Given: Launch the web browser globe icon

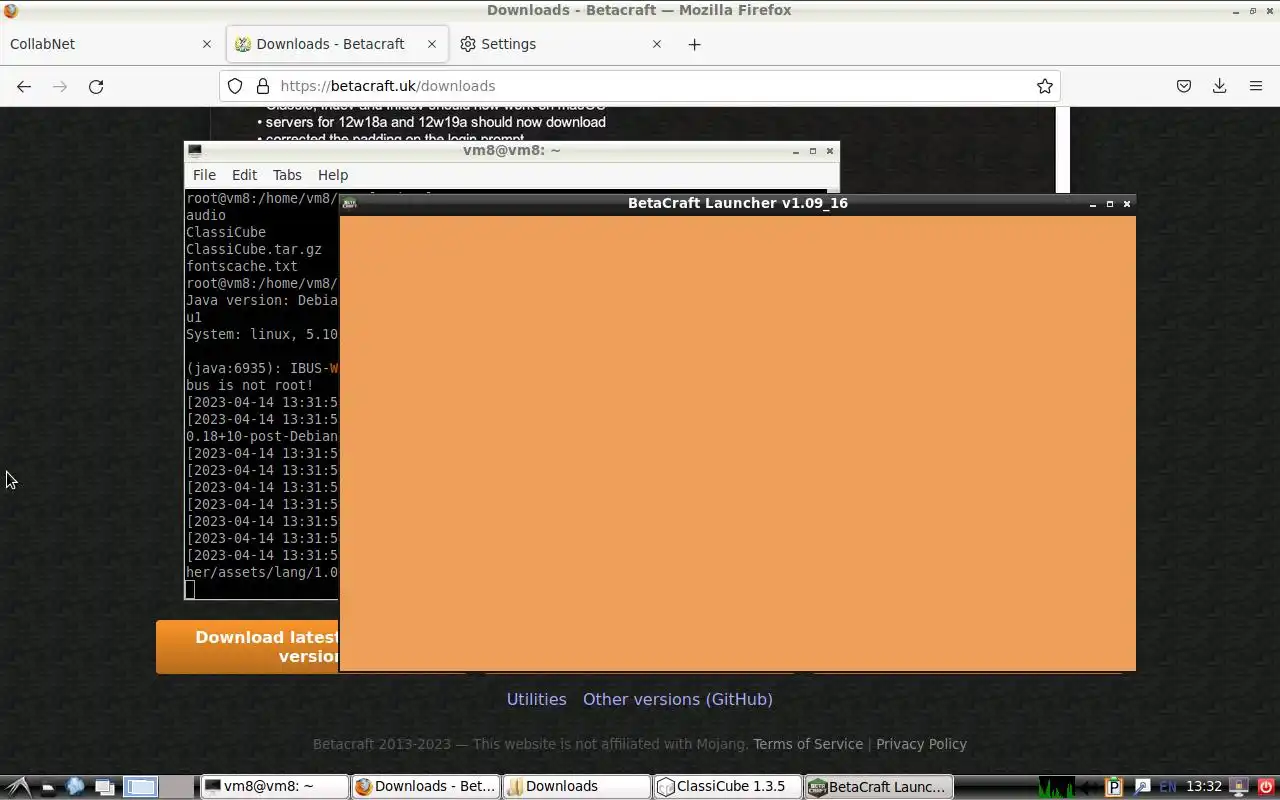Looking at the screenshot, I should (x=75, y=787).
